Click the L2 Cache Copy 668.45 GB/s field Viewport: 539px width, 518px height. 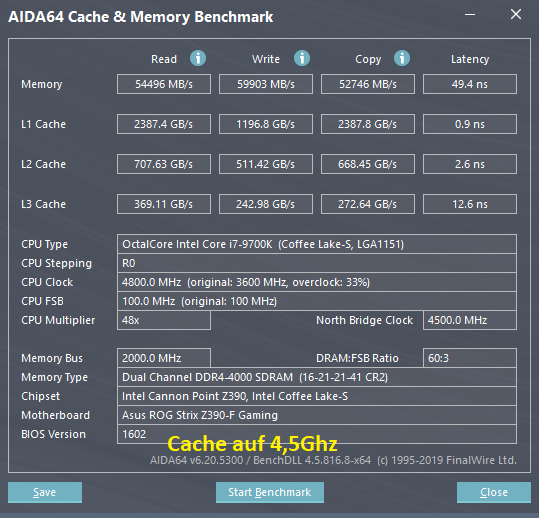tap(368, 164)
